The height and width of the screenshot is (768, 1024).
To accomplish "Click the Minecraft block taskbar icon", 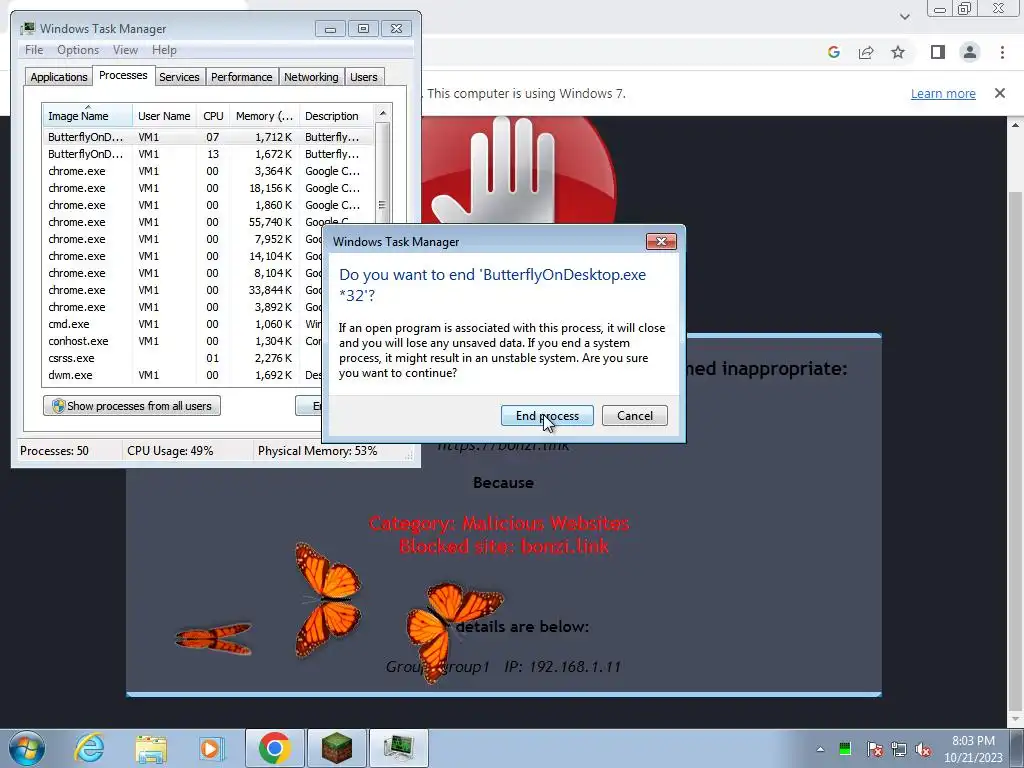I will pos(337,748).
